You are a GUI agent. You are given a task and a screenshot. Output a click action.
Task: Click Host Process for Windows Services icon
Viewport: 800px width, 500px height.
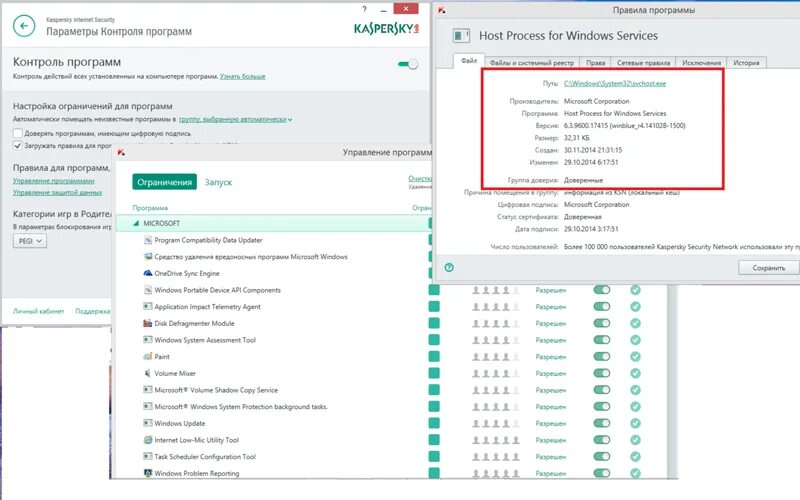pos(461,35)
